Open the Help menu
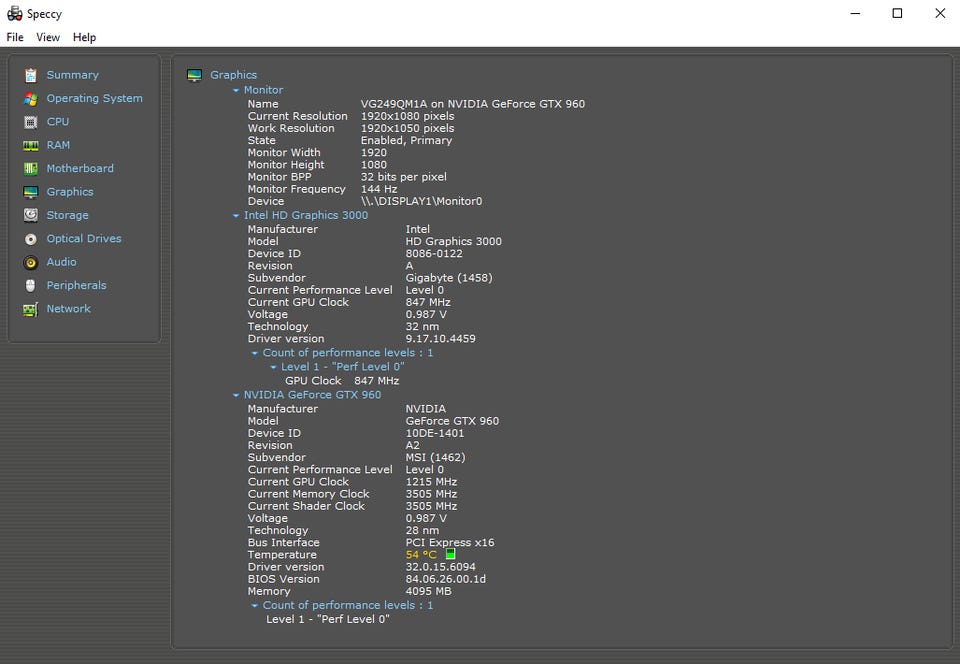This screenshot has height=664, width=960. click(x=84, y=37)
